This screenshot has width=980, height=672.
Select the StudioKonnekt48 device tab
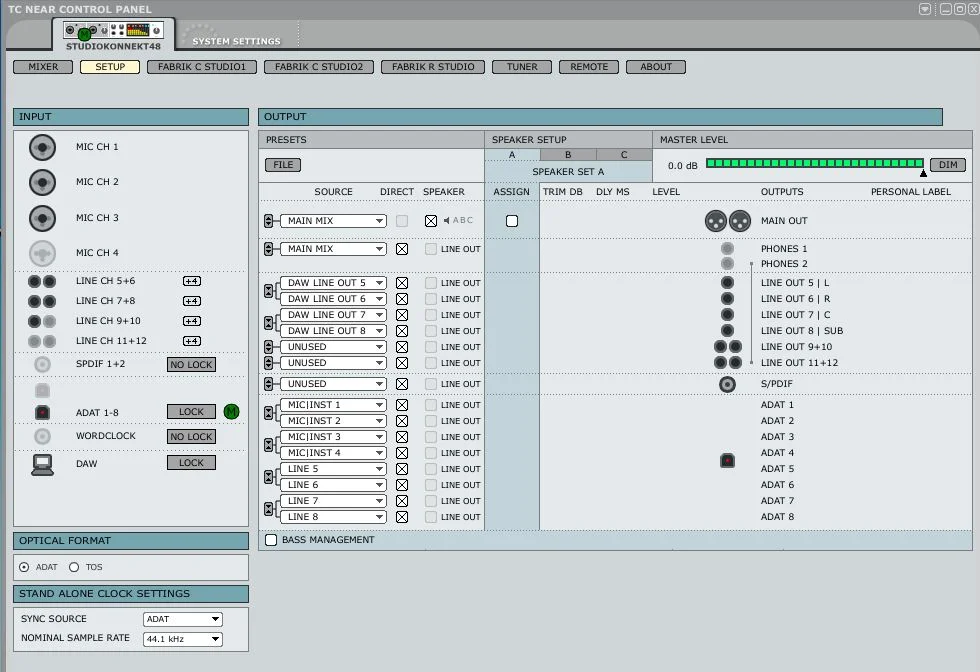click(113, 36)
